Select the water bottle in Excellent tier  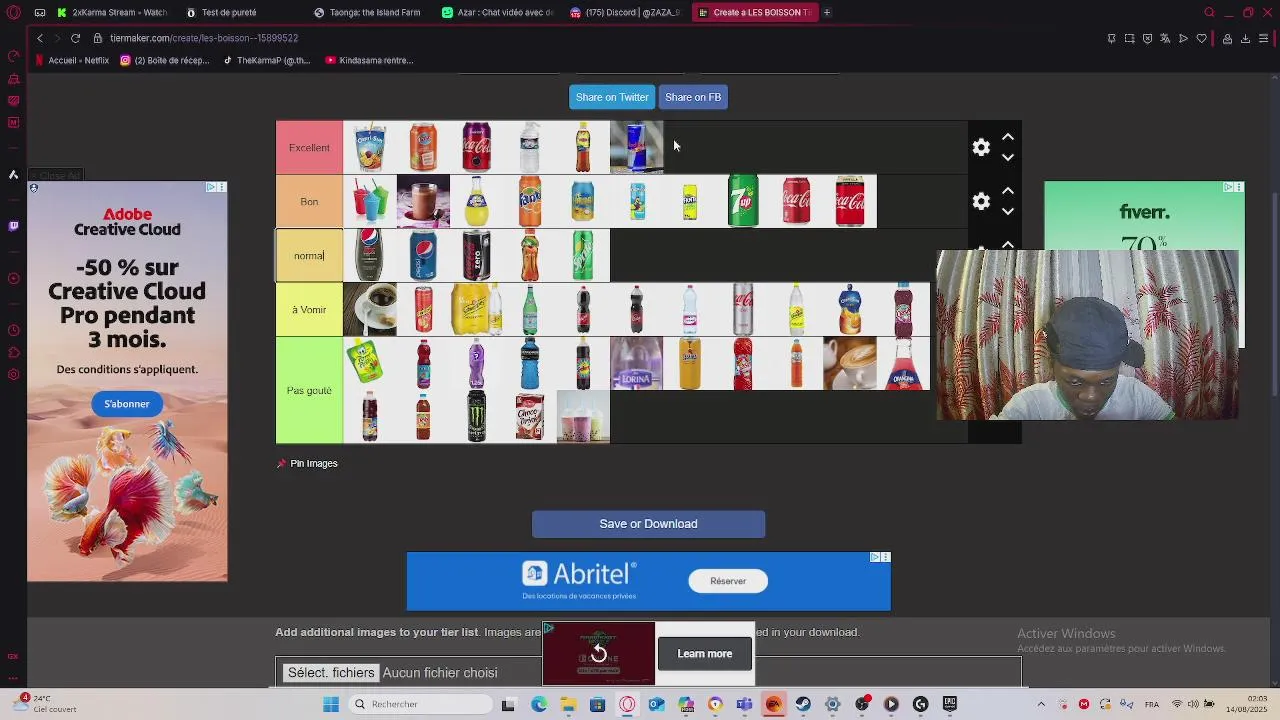pos(530,147)
